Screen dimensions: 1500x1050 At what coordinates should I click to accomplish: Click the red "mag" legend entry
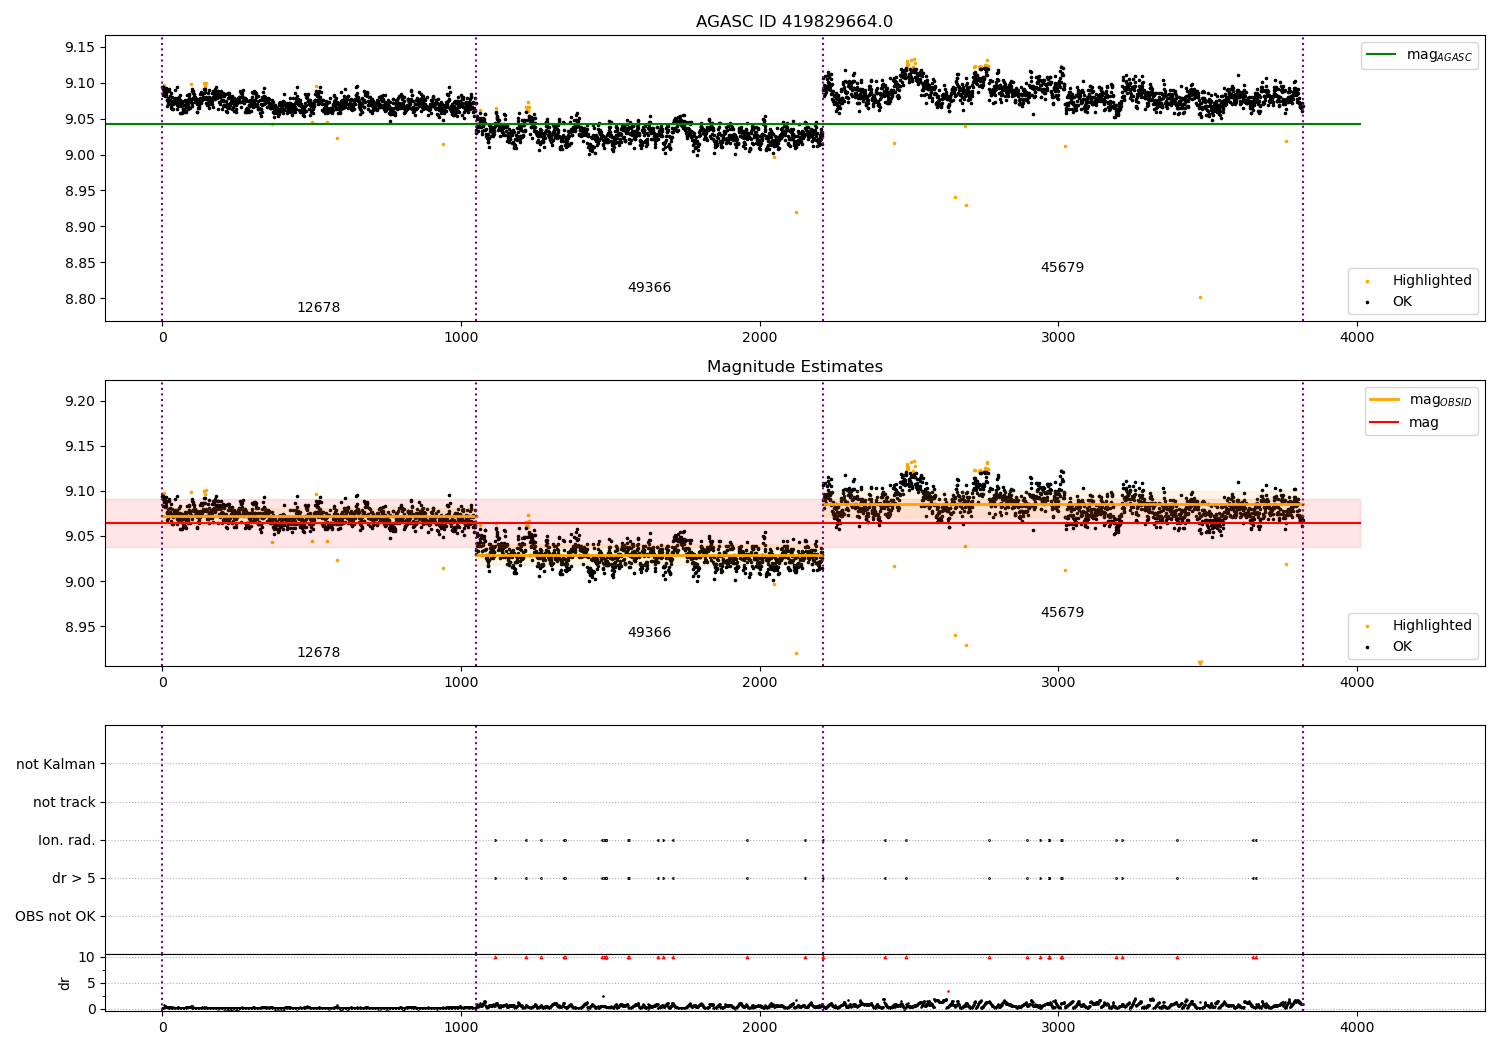click(x=1404, y=423)
